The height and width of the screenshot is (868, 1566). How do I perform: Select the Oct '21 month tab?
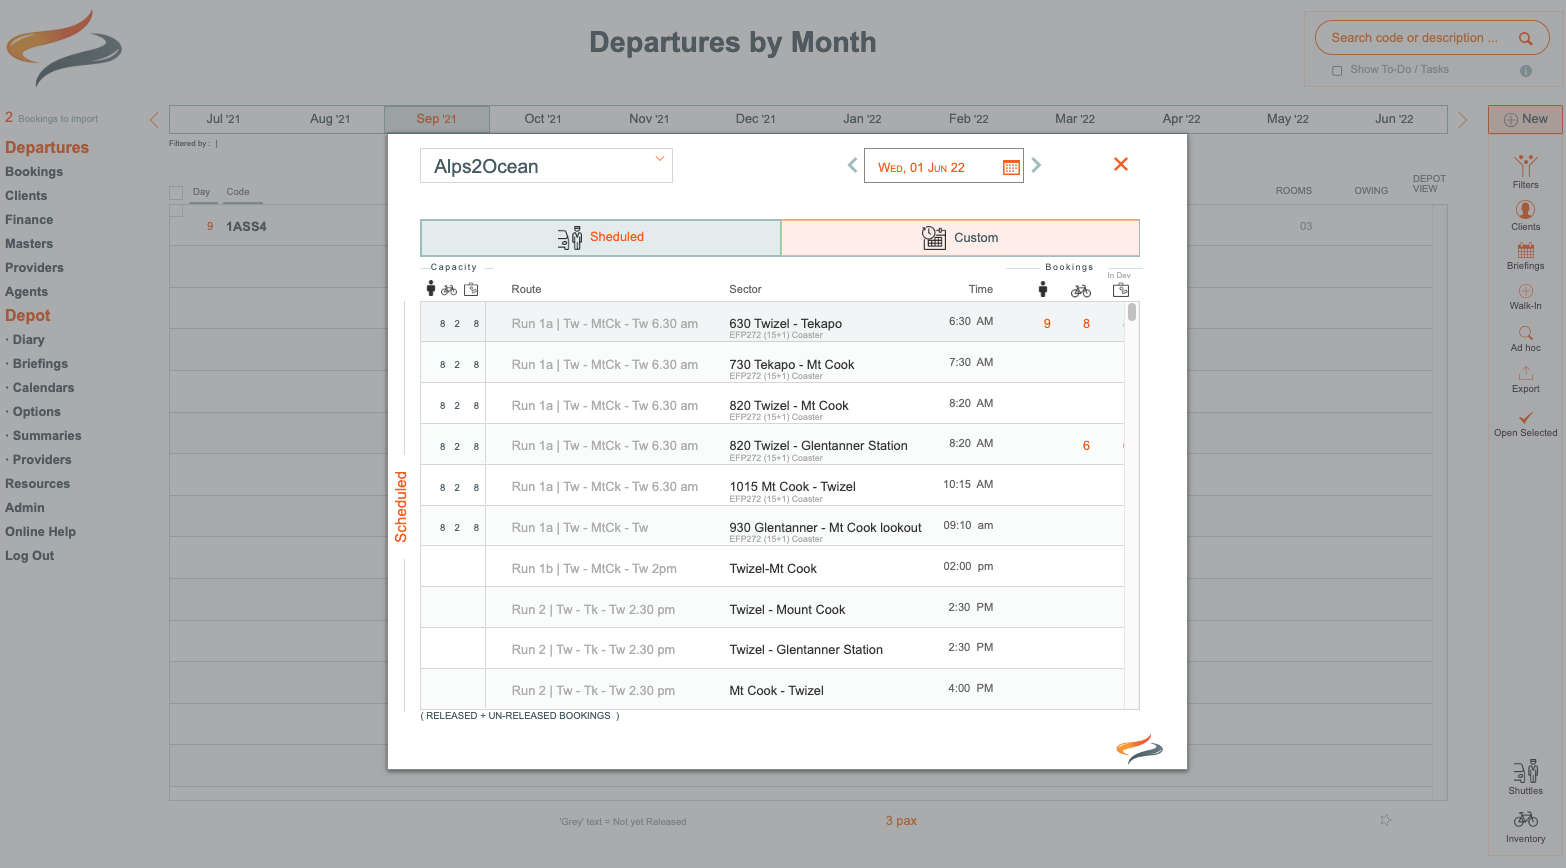tap(543, 119)
